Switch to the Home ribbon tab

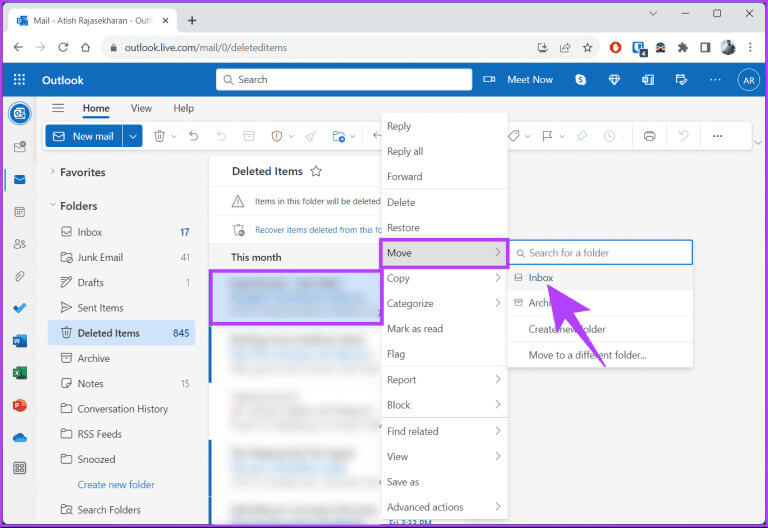click(x=96, y=108)
